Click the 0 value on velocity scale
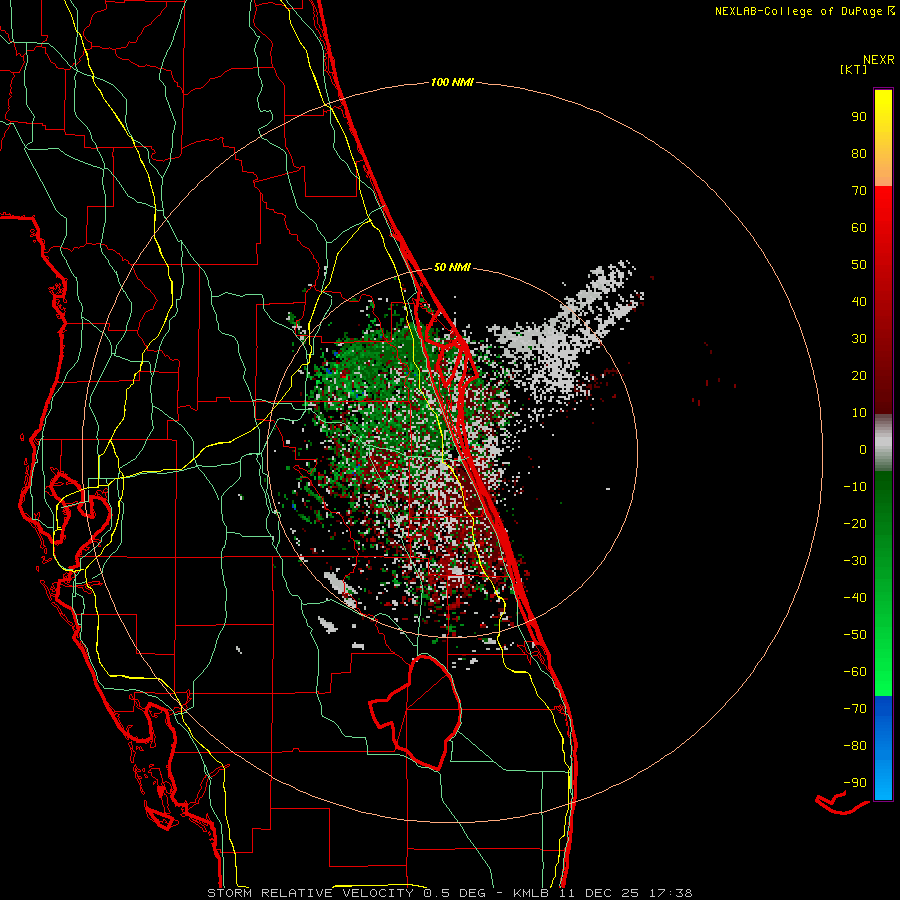 point(863,449)
